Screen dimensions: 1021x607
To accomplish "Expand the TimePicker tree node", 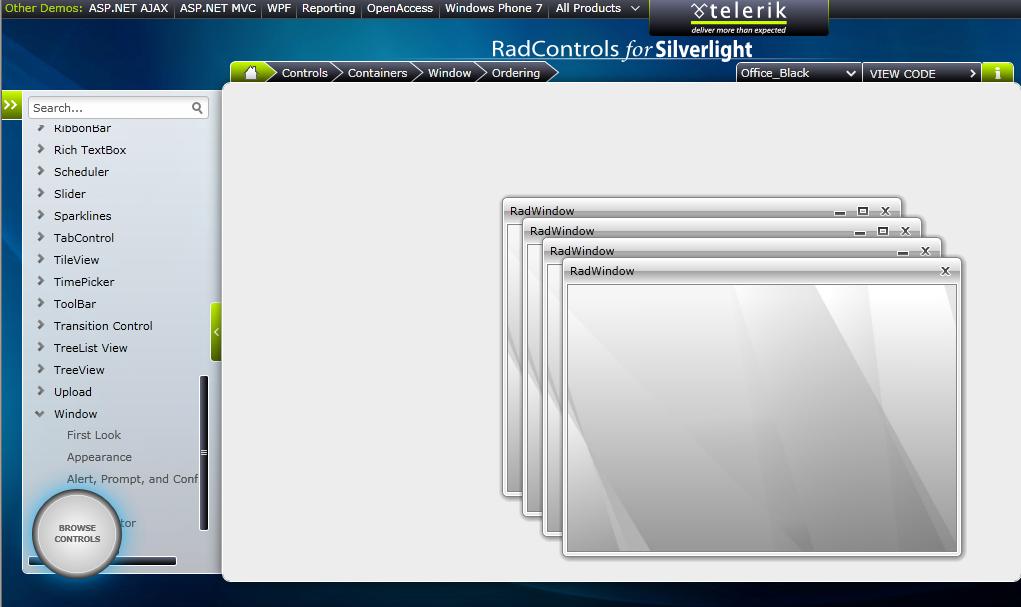I will pyautogui.click(x=40, y=281).
